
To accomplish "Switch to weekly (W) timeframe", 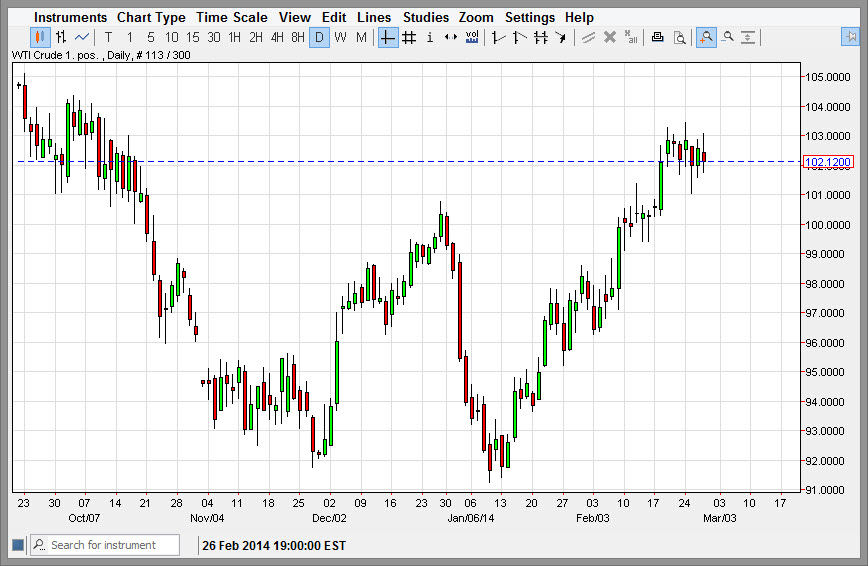I will point(340,38).
